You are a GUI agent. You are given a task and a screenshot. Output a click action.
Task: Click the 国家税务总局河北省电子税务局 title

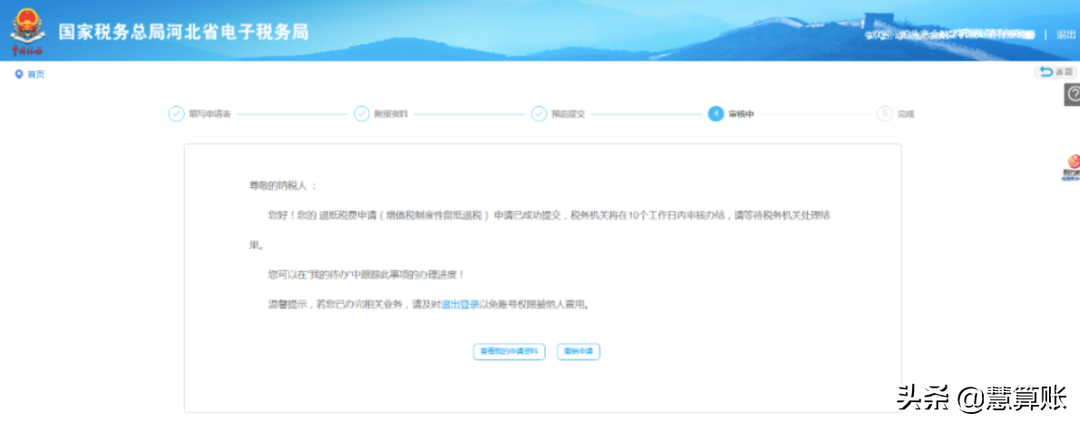click(x=184, y=32)
